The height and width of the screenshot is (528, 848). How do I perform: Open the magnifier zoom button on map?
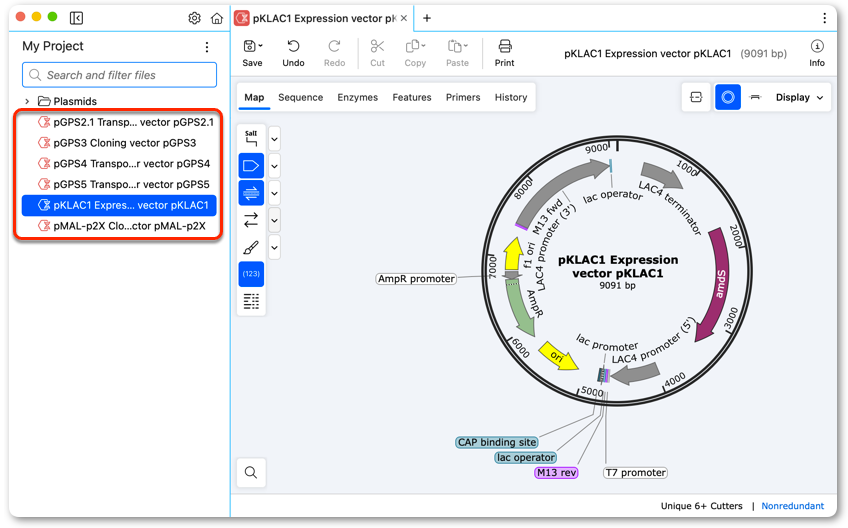(251, 472)
